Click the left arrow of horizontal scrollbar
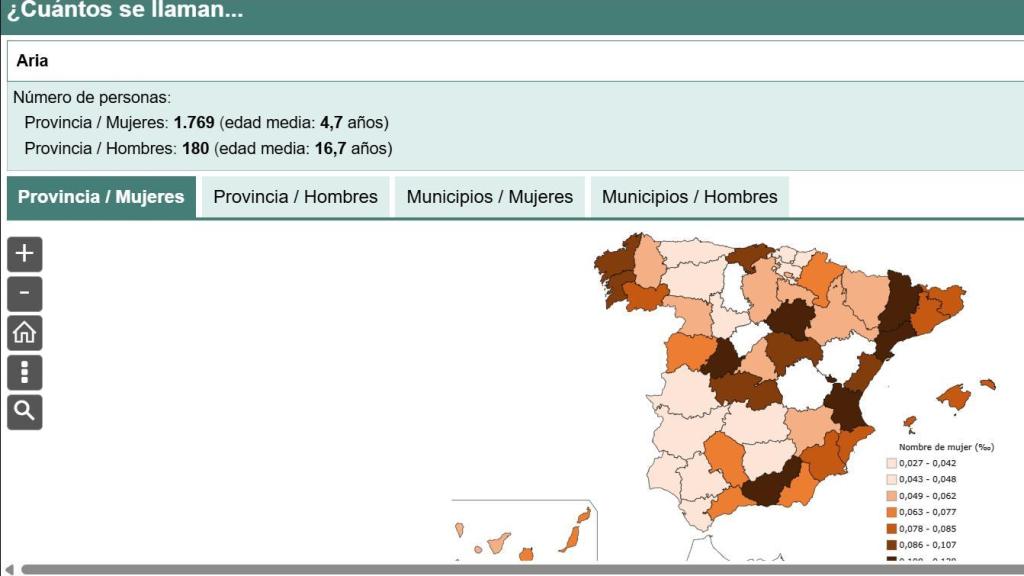1024x576 pixels. tap(9, 569)
